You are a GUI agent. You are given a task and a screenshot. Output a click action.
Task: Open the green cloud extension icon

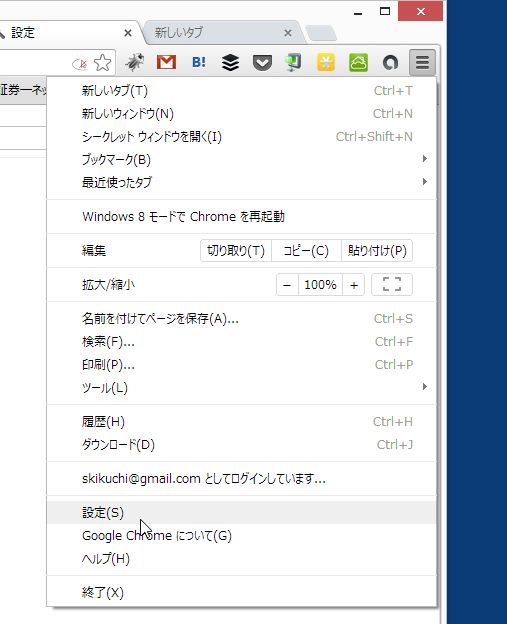click(x=358, y=62)
